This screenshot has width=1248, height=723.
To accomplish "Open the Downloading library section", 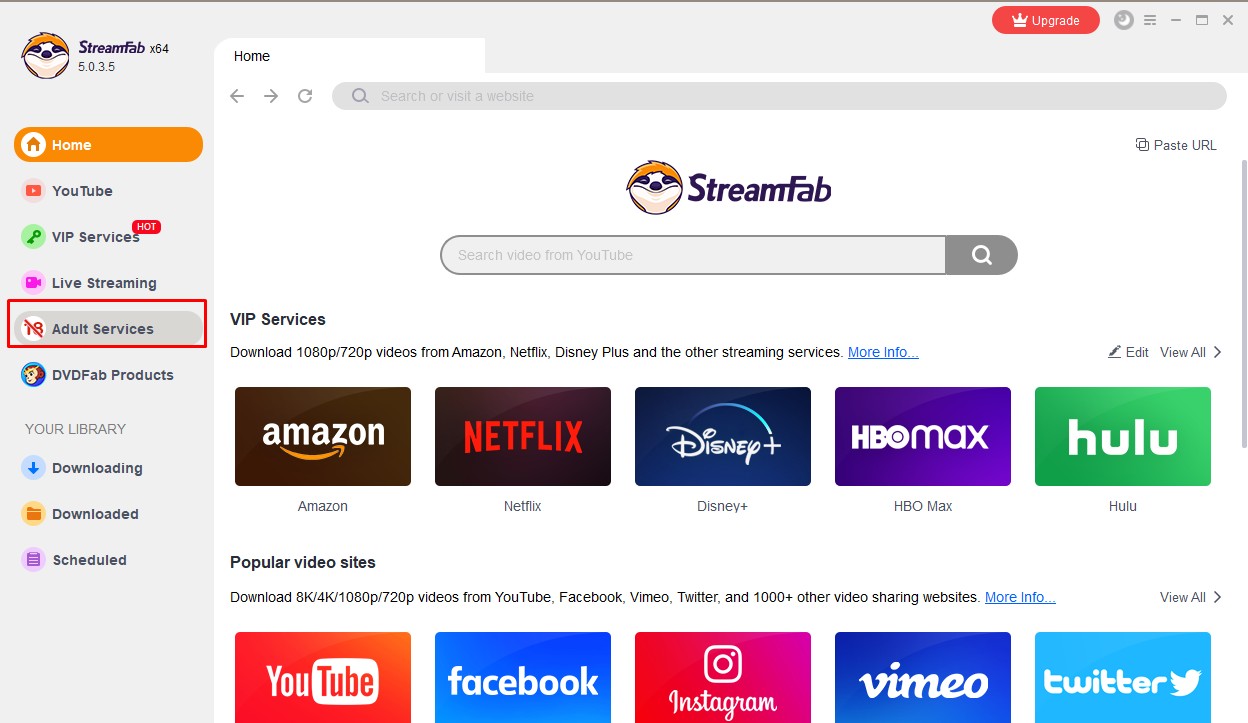I will (96, 468).
